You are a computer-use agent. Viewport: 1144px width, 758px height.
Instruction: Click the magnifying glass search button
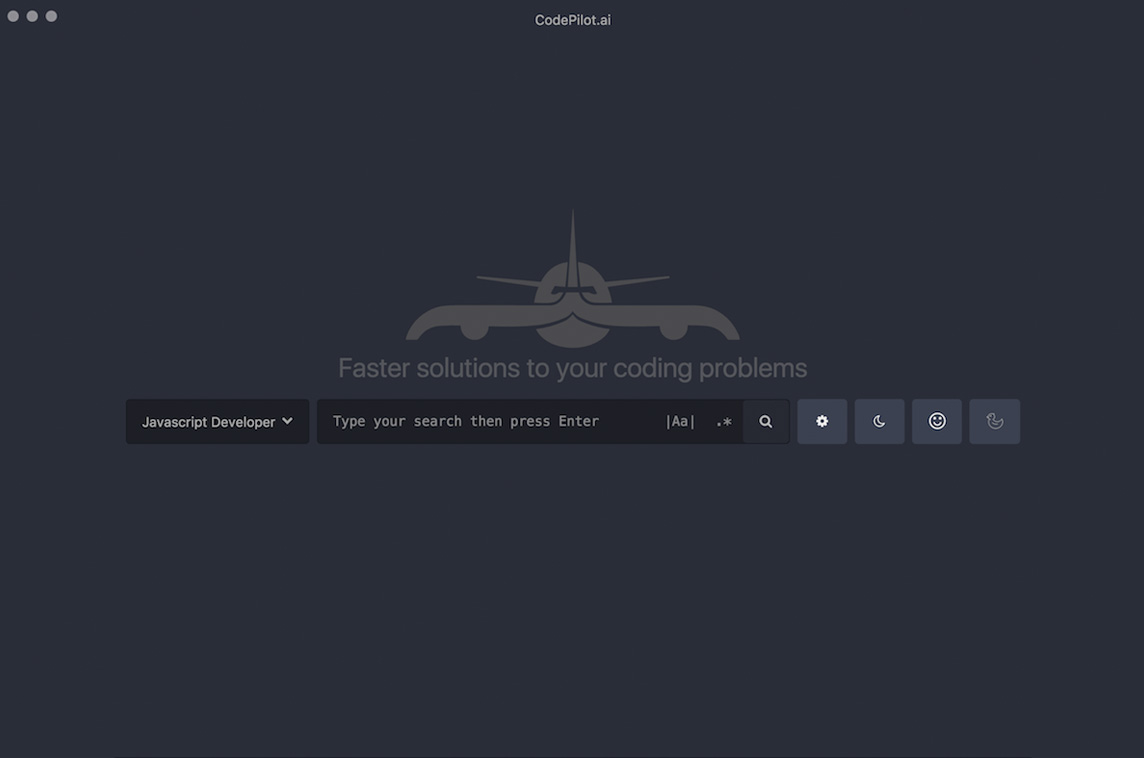point(766,422)
